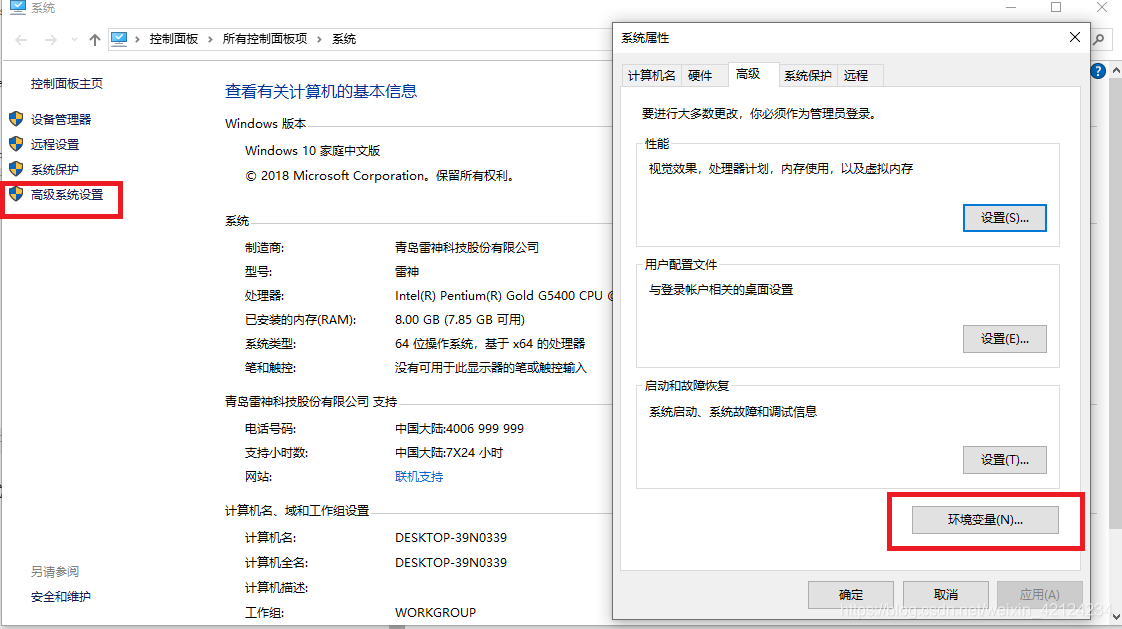Viewport: 1122px width, 629px height.
Task: Open performance 设置(S)... button
Action: pos(1005,218)
